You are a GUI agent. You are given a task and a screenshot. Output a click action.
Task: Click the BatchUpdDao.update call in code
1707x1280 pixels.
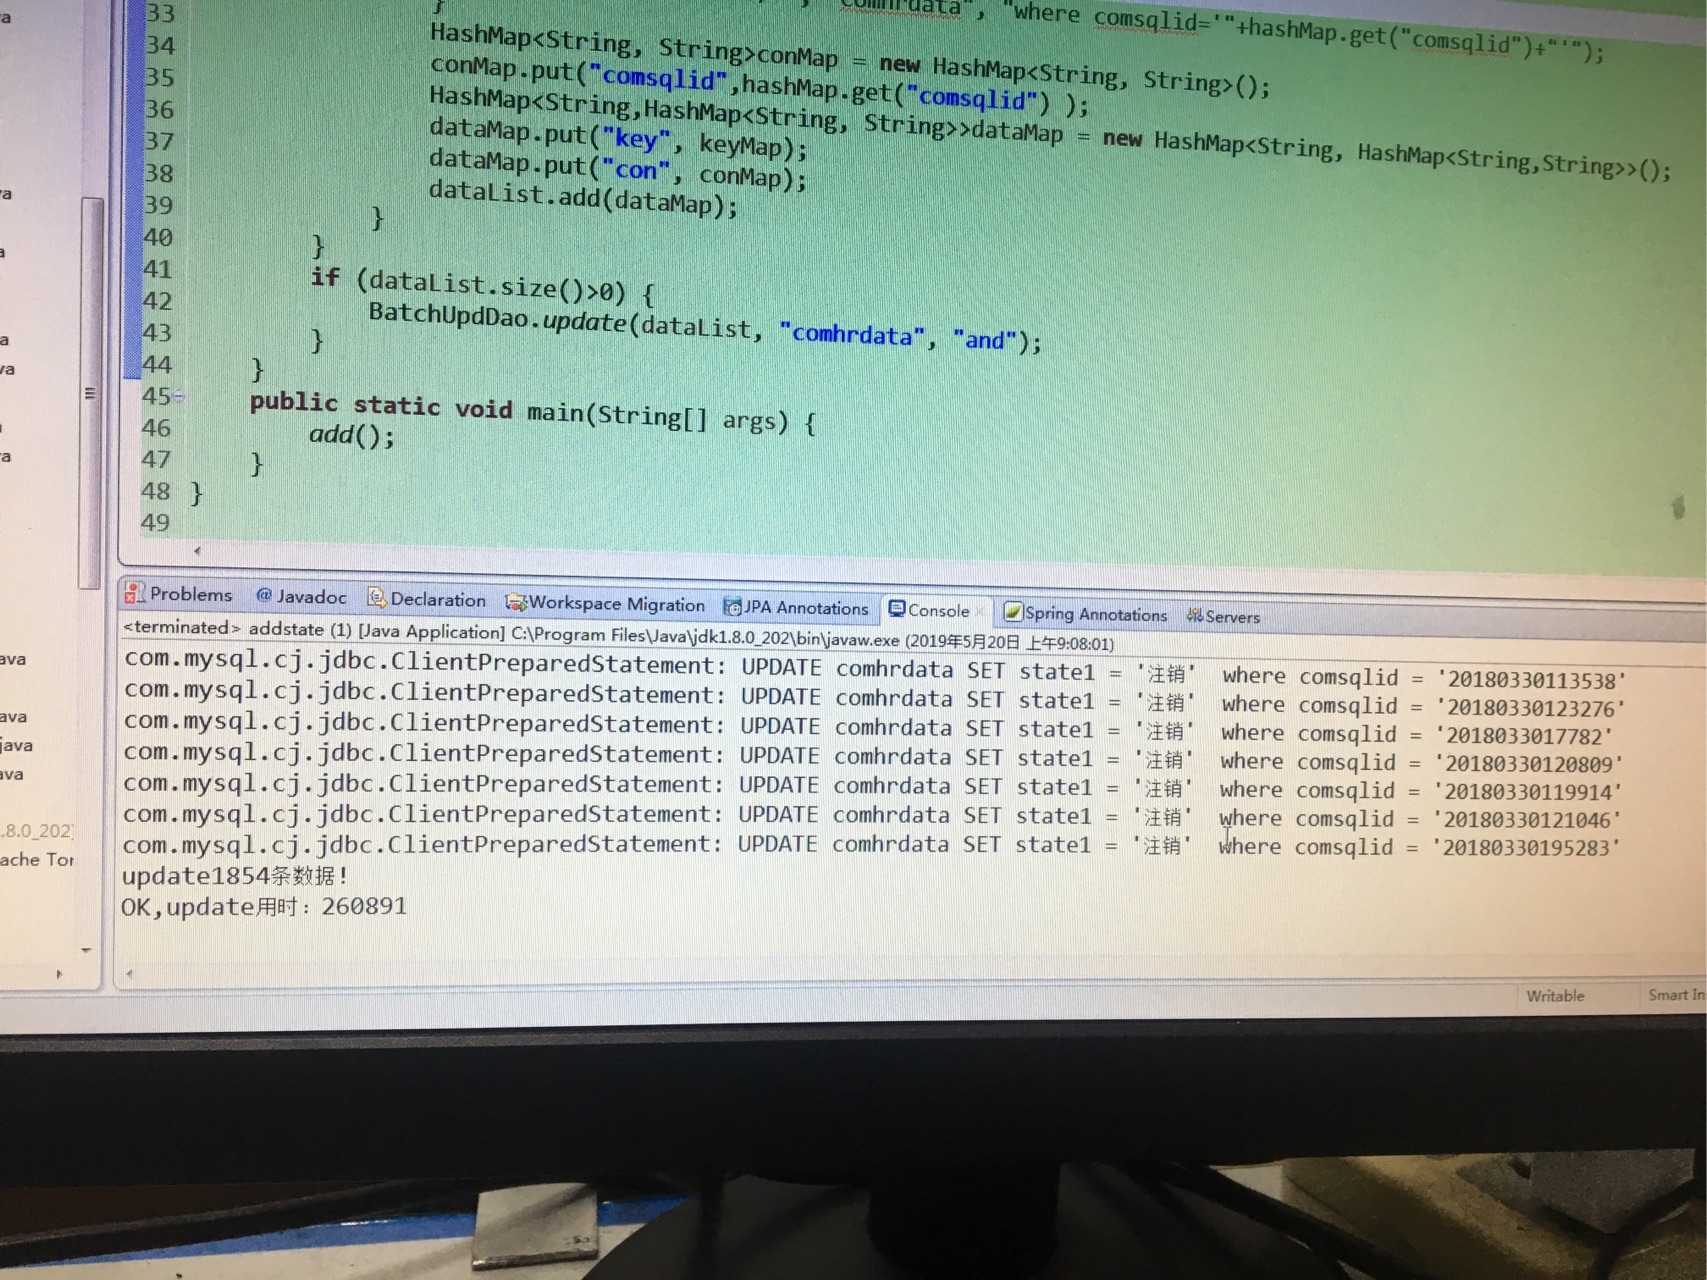click(705, 327)
